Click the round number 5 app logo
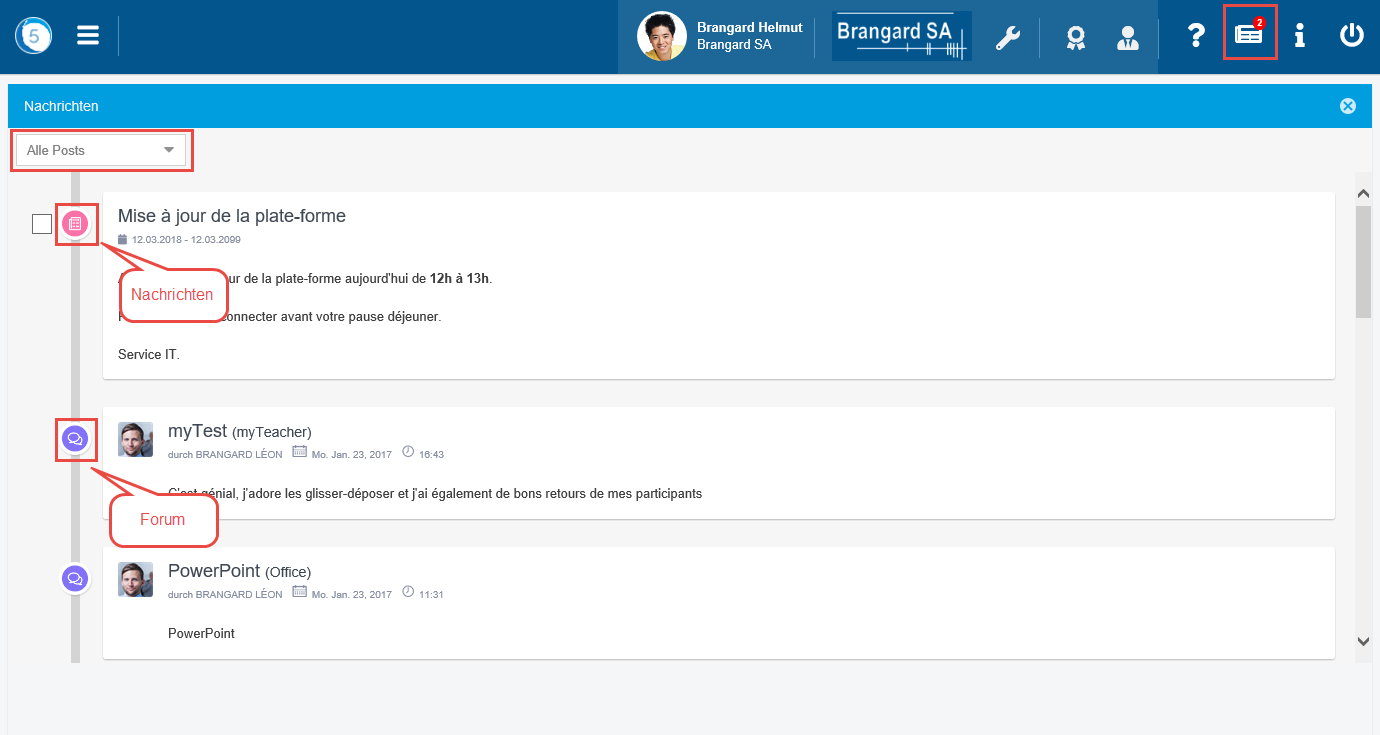1380x735 pixels. [34, 36]
